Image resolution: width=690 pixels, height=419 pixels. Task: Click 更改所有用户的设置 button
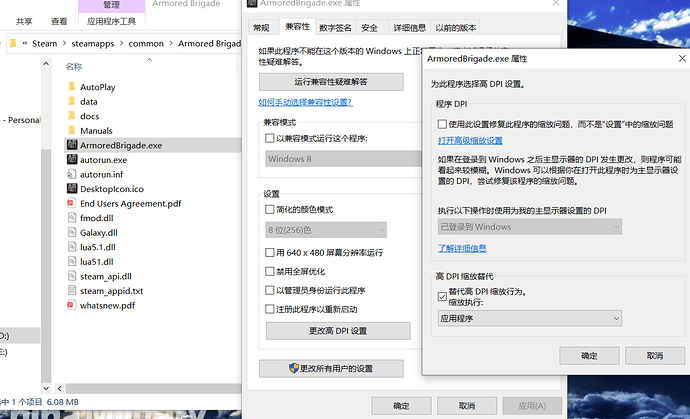click(331, 368)
